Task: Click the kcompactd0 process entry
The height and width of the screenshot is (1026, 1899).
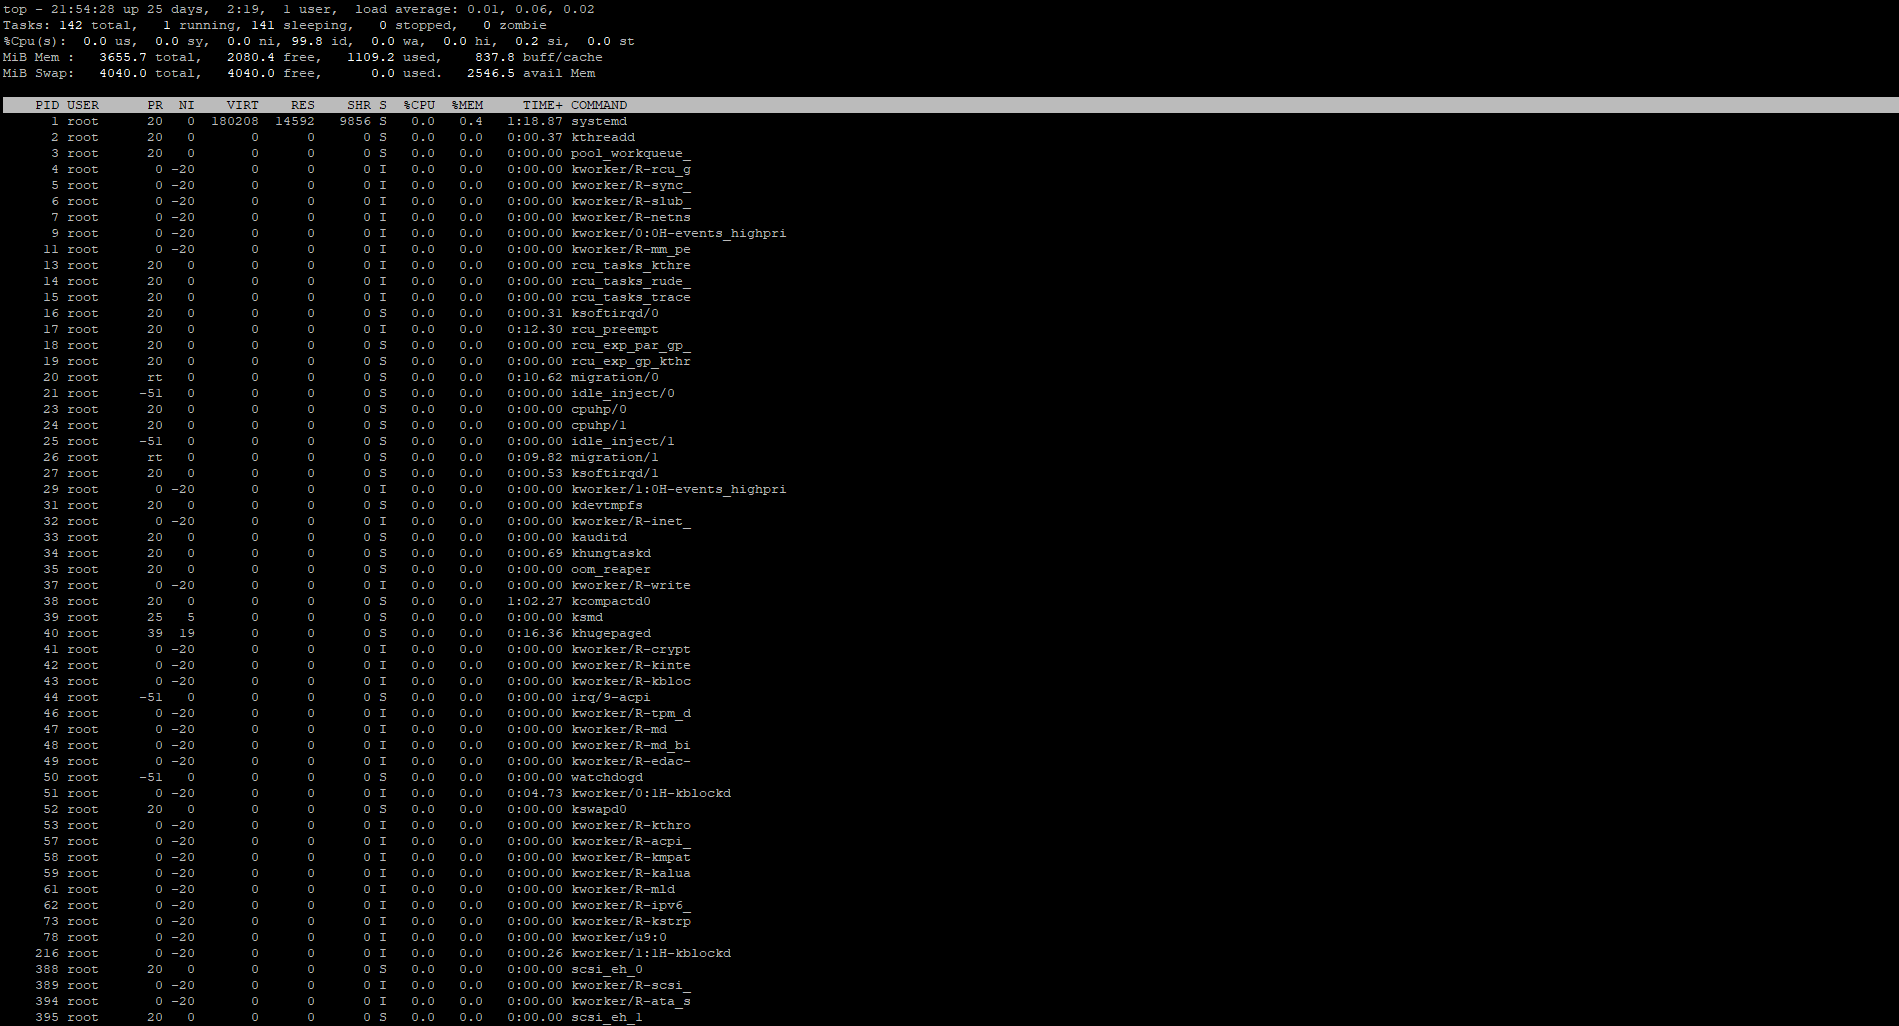Action: click(610, 601)
